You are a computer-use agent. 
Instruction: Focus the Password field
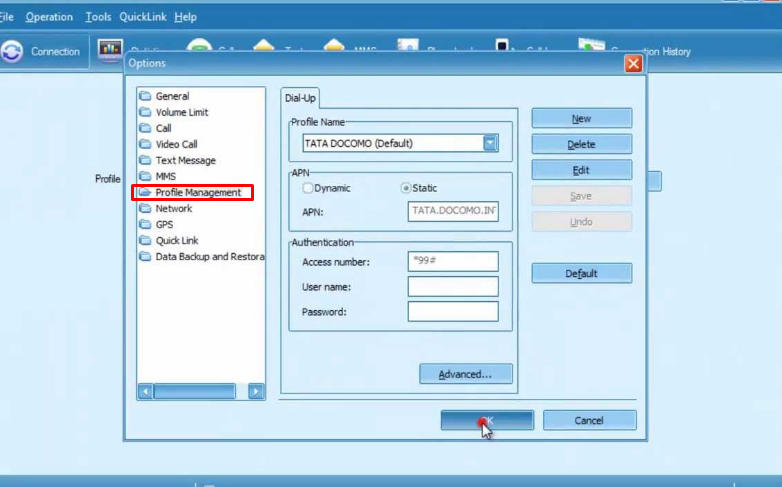453,311
